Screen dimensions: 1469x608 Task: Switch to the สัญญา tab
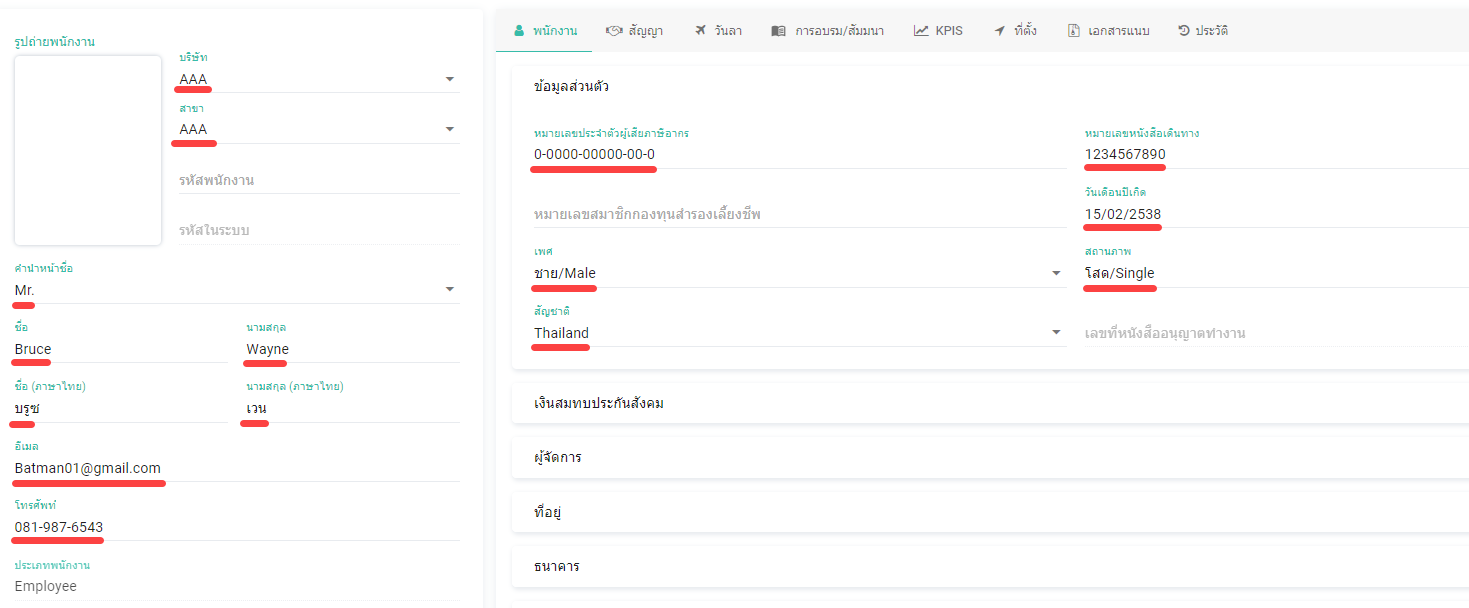635,31
